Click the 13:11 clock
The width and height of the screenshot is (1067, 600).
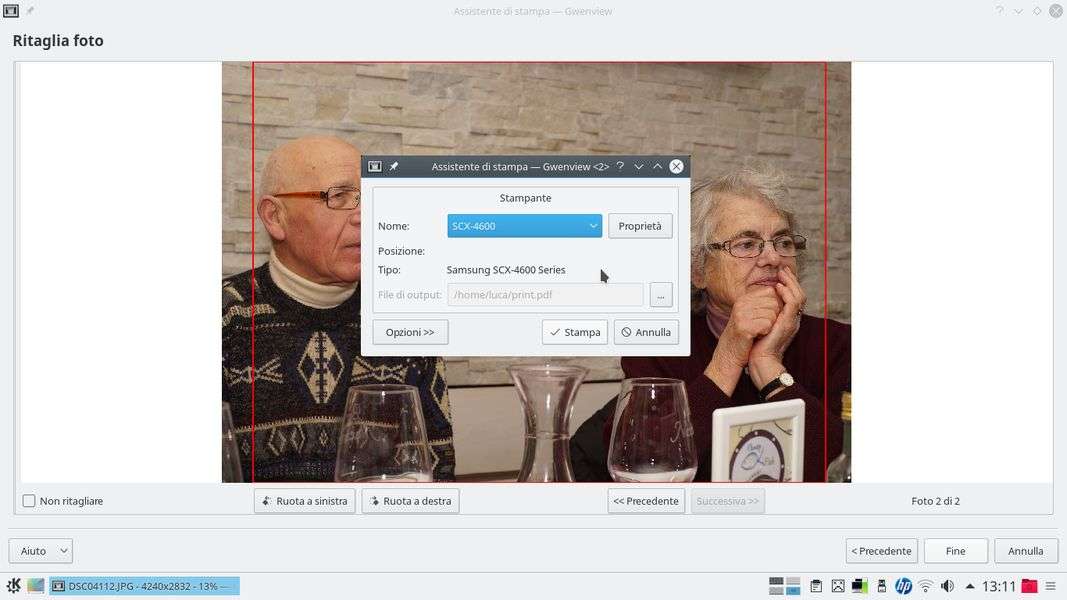(x=998, y=586)
